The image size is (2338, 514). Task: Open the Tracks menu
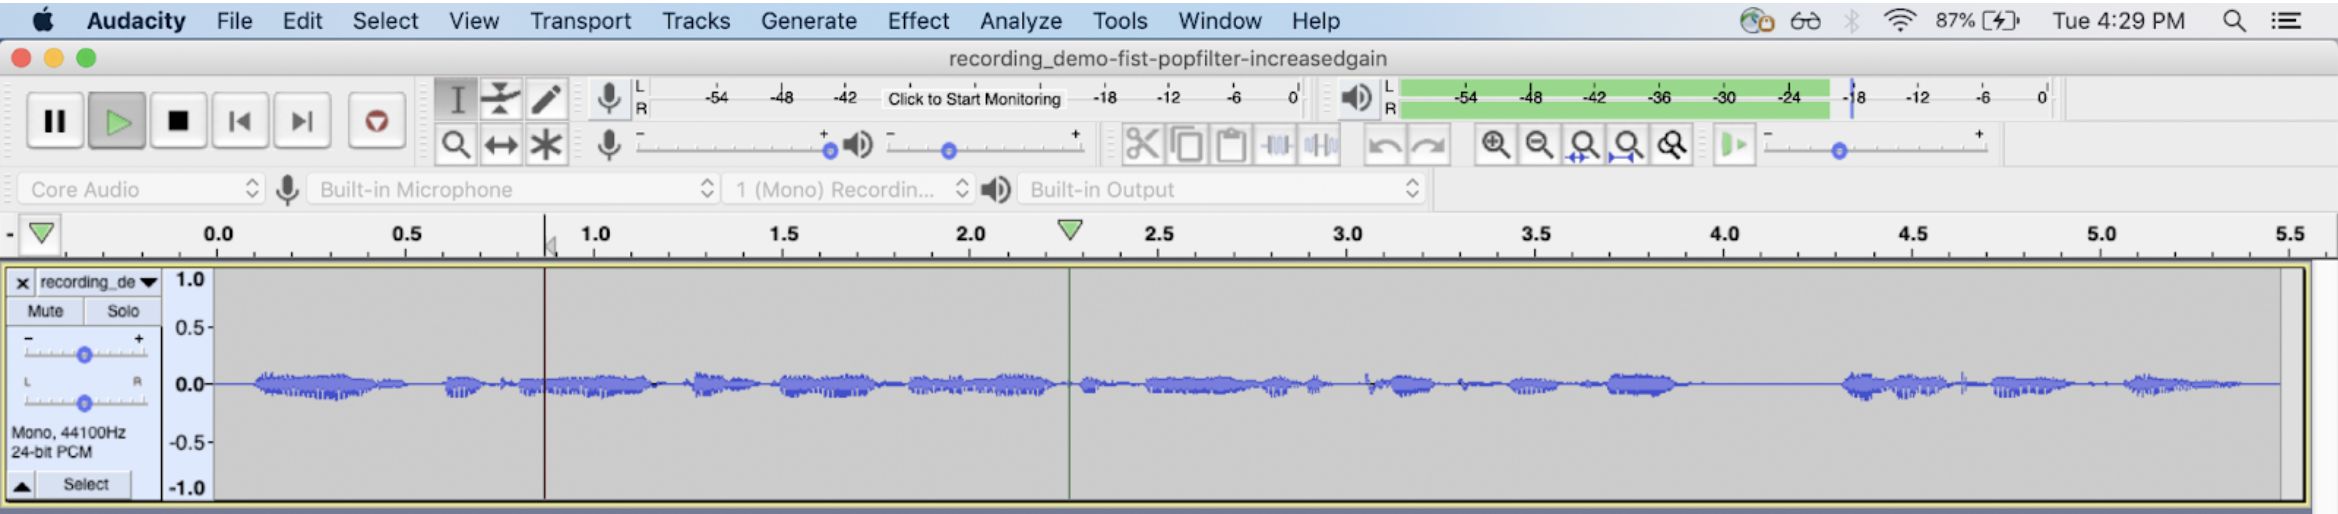pos(696,21)
